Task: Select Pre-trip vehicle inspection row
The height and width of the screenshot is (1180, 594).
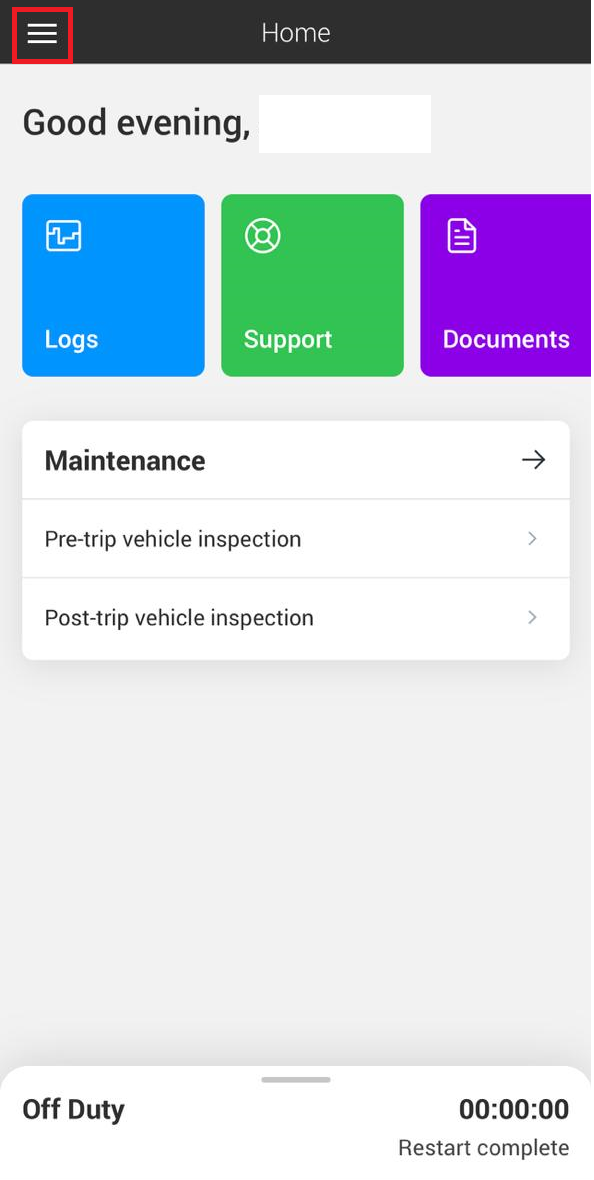Action: [296, 539]
